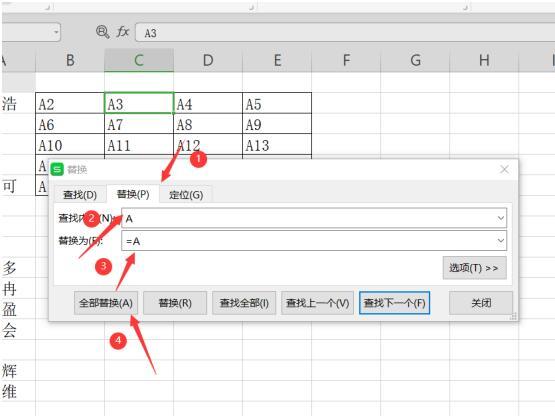The width and height of the screenshot is (555, 416).
Task: Click the 全部替换(A) button
Action: (106, 303)
